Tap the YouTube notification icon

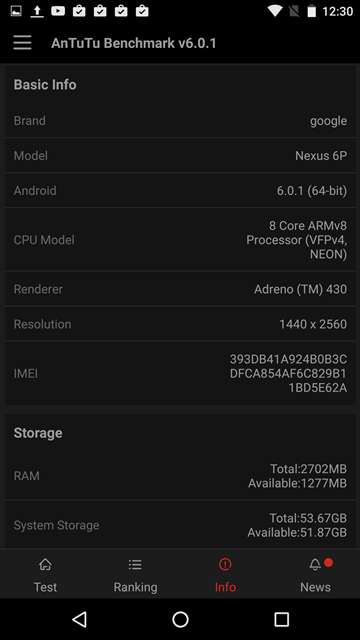58,11
